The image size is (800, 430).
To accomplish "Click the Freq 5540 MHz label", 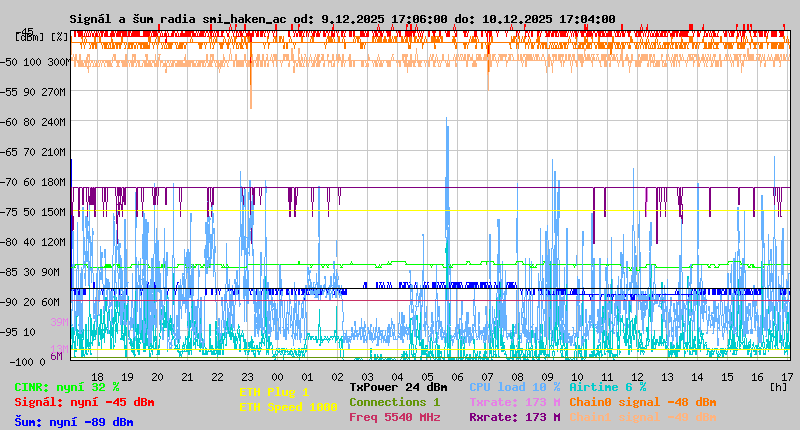I will click(394, 417).
